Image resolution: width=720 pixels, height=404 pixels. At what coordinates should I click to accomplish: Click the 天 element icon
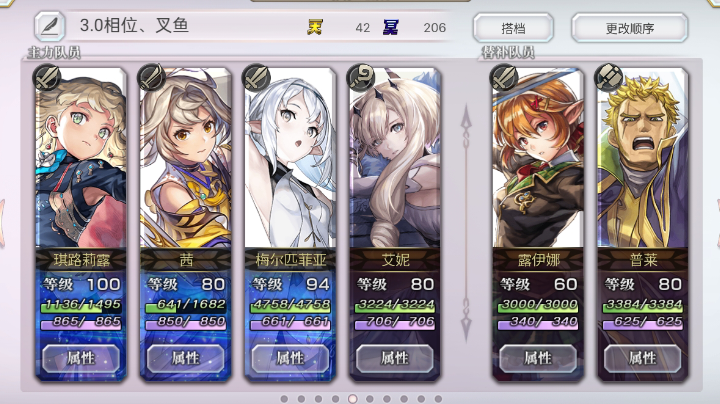pyautogui.click(x=315, y=28)
